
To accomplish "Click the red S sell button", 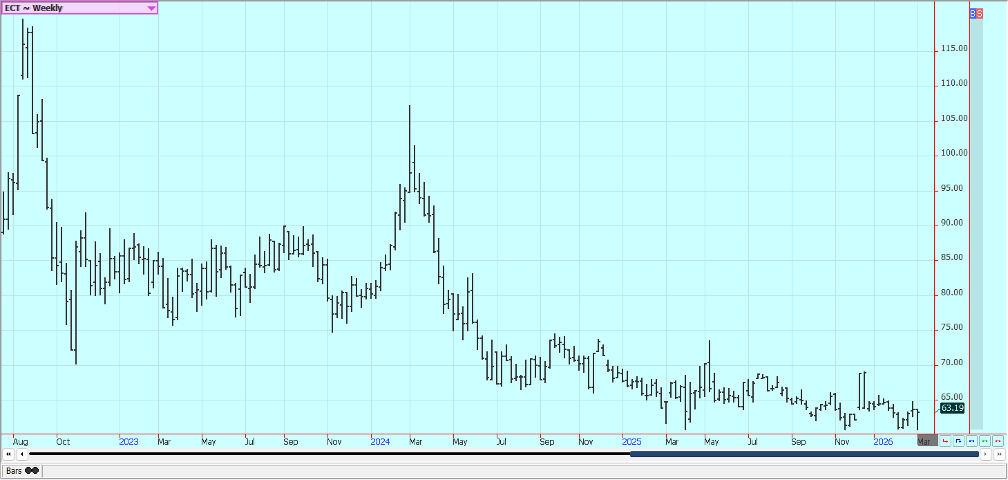I will tap(979, 14).
